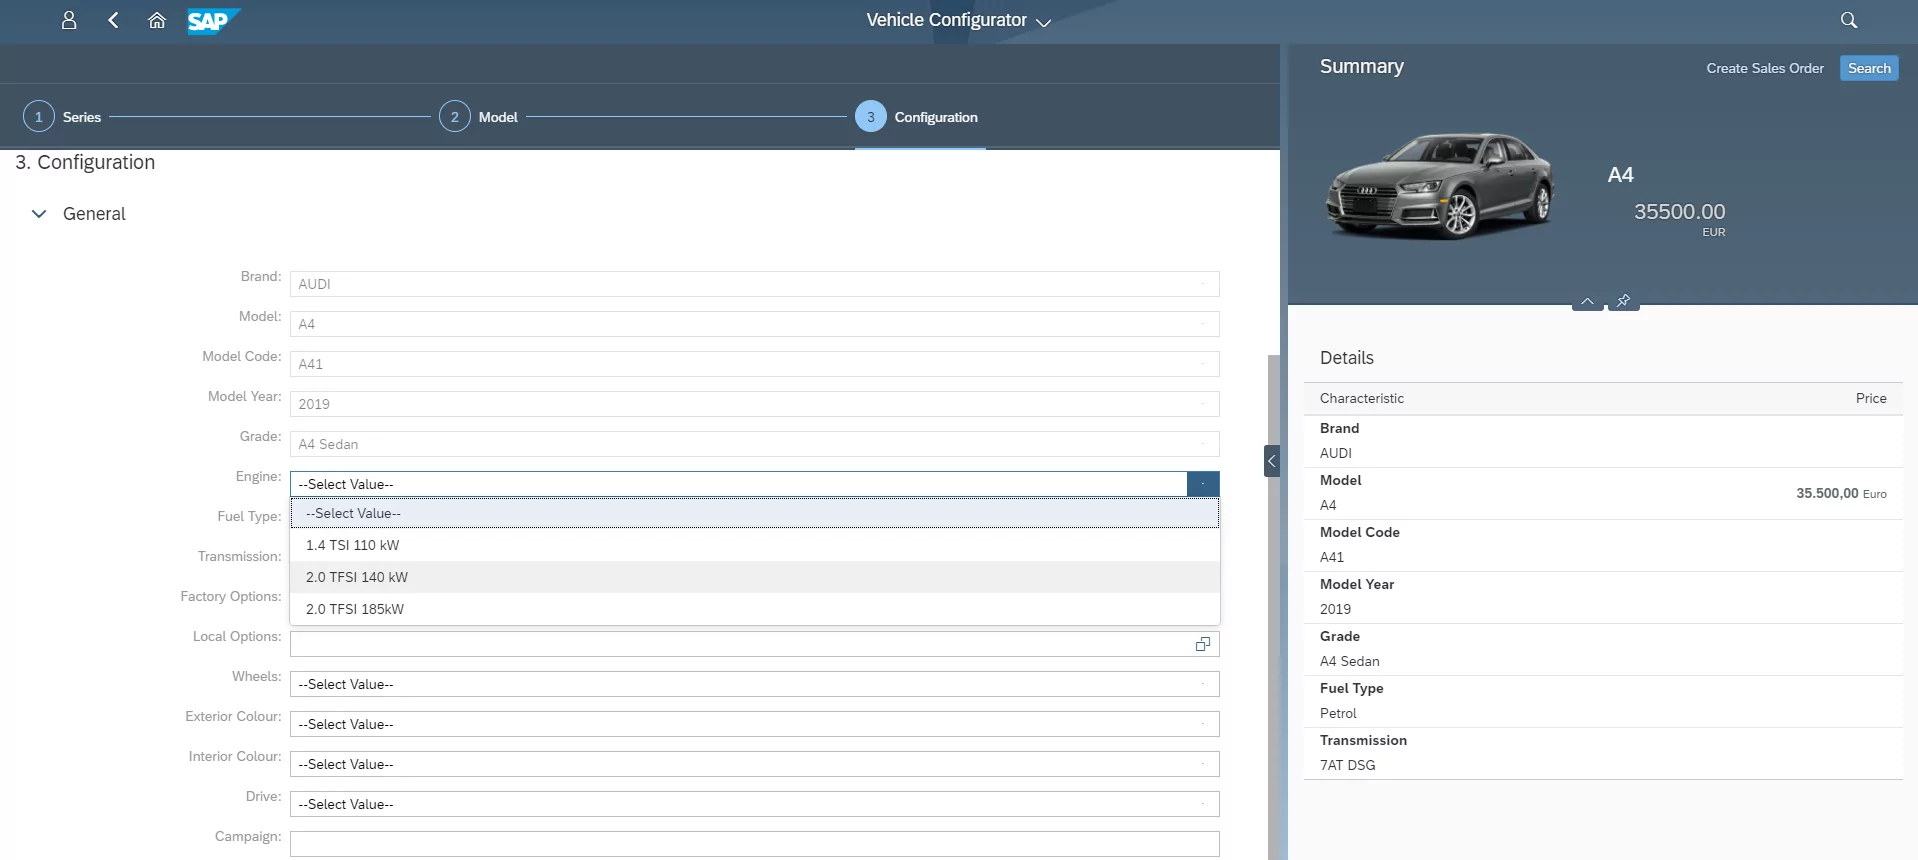Click the Brand field showing AUDI
The height and width of the screenshot is (860, 1918).
[x=755, y=284]
